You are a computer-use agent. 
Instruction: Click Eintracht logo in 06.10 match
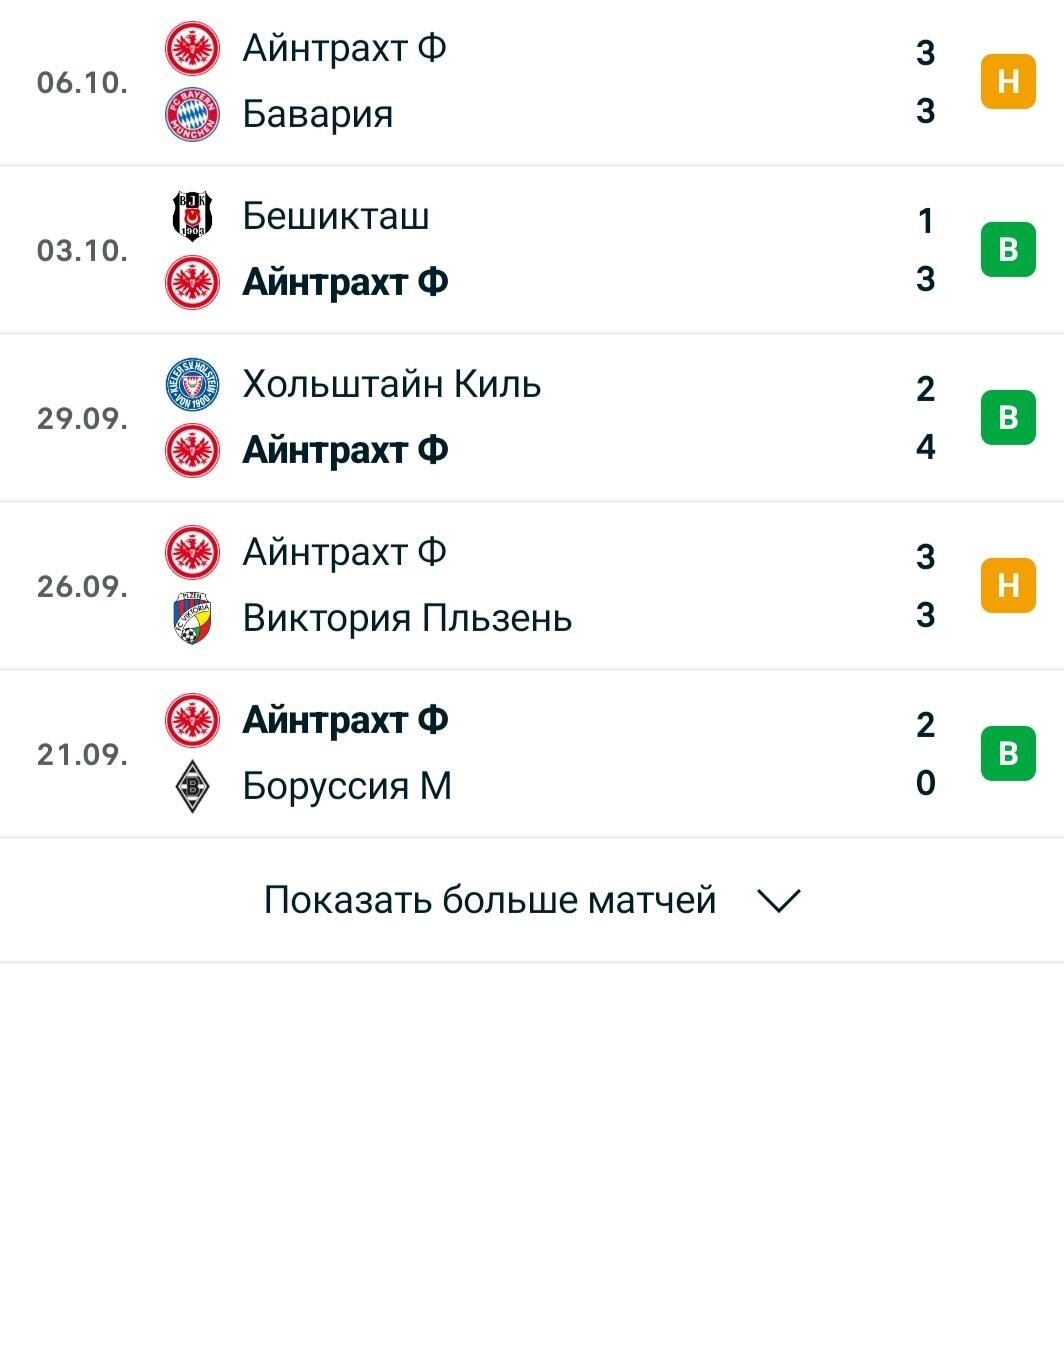tap(192, 48)
